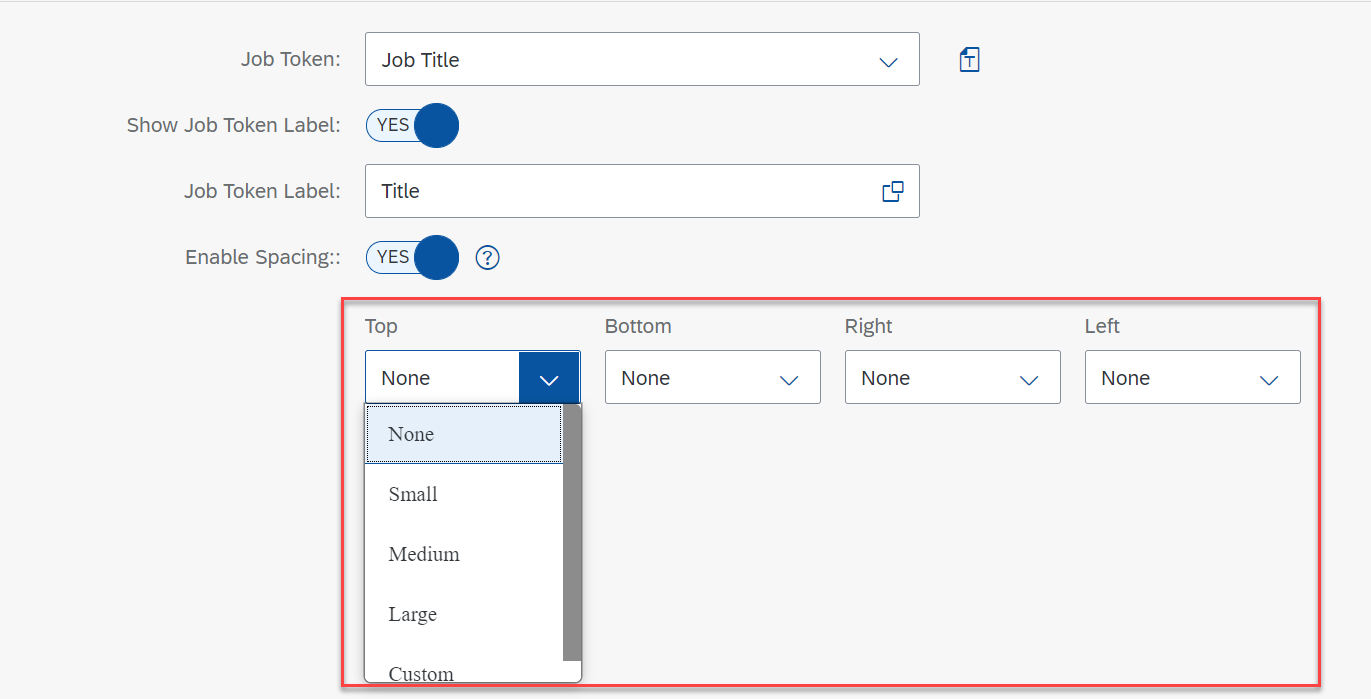Open the Right spacing dropdown

point(952,377)
